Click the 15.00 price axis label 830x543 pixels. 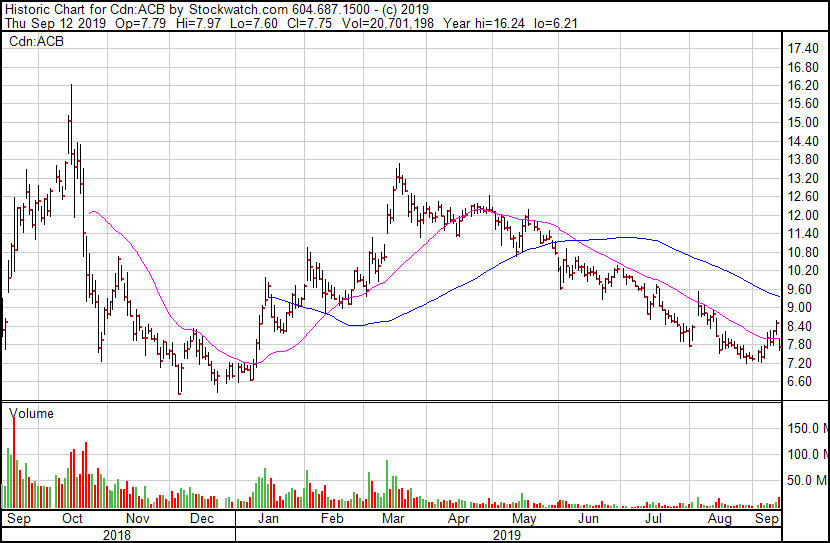click(x=803, y=122)
